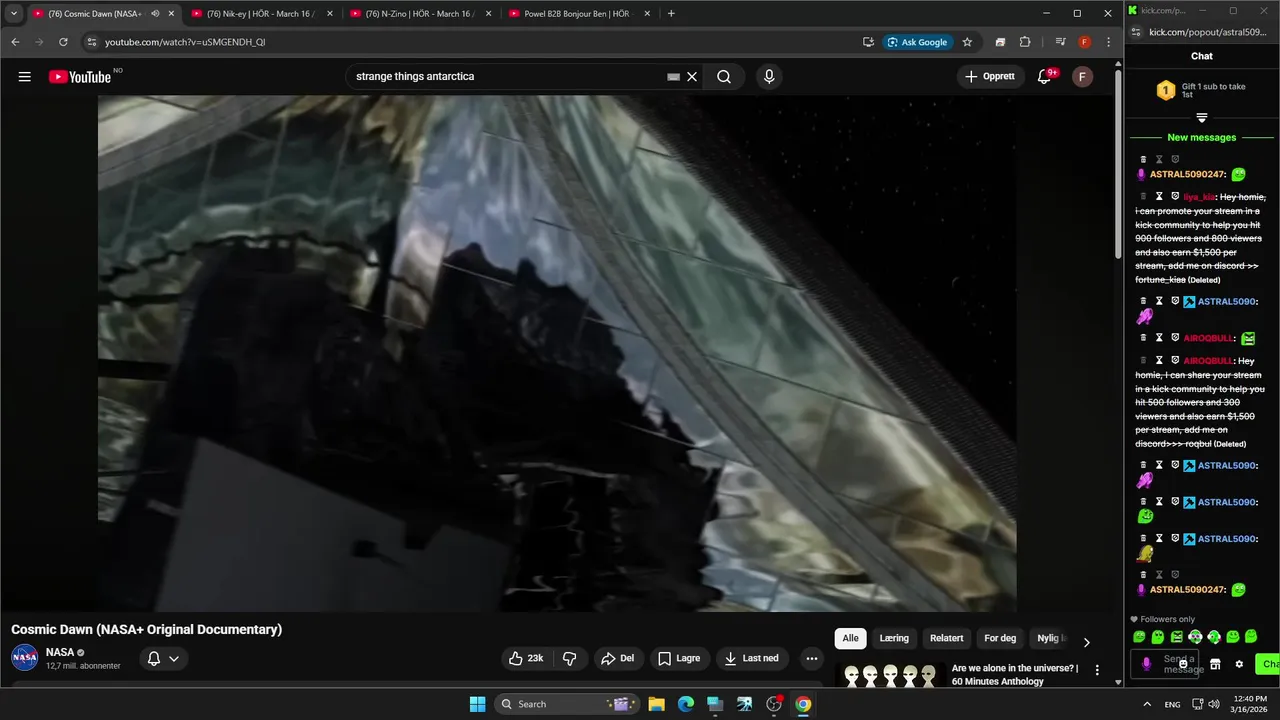The image size is (1280, 720).
Task: Open Chrome extensions puzzle icon
Action: [x=1025, y=42]
